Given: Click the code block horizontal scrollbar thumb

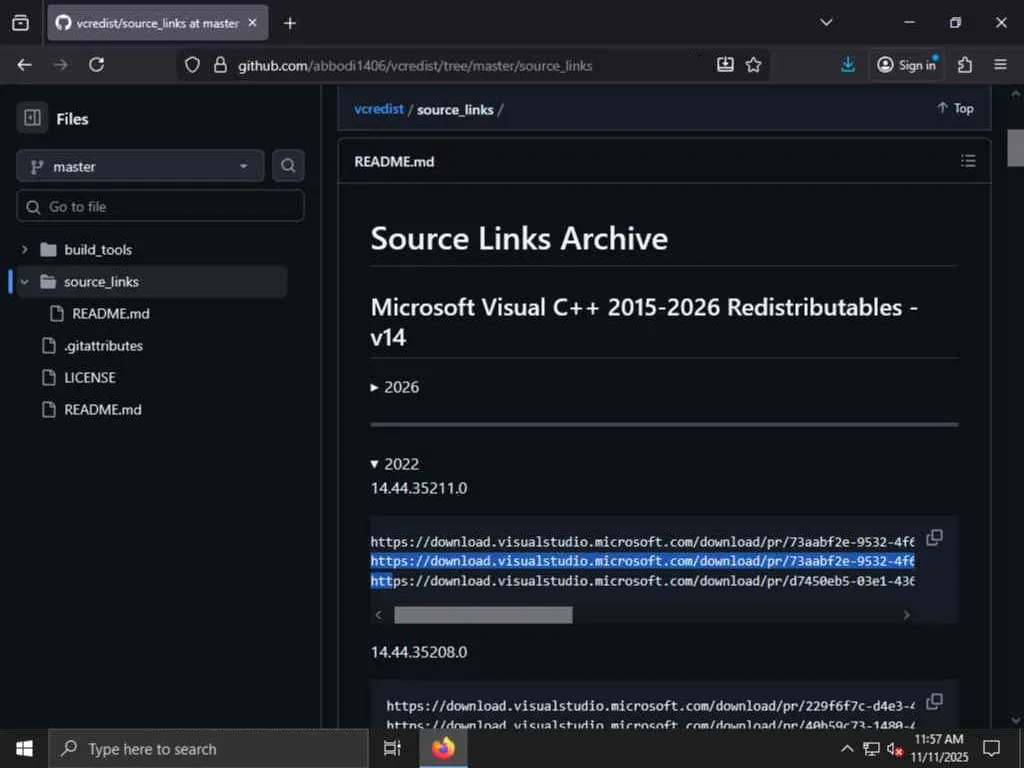Looking at the screenshot, I should tap(483, 615).
